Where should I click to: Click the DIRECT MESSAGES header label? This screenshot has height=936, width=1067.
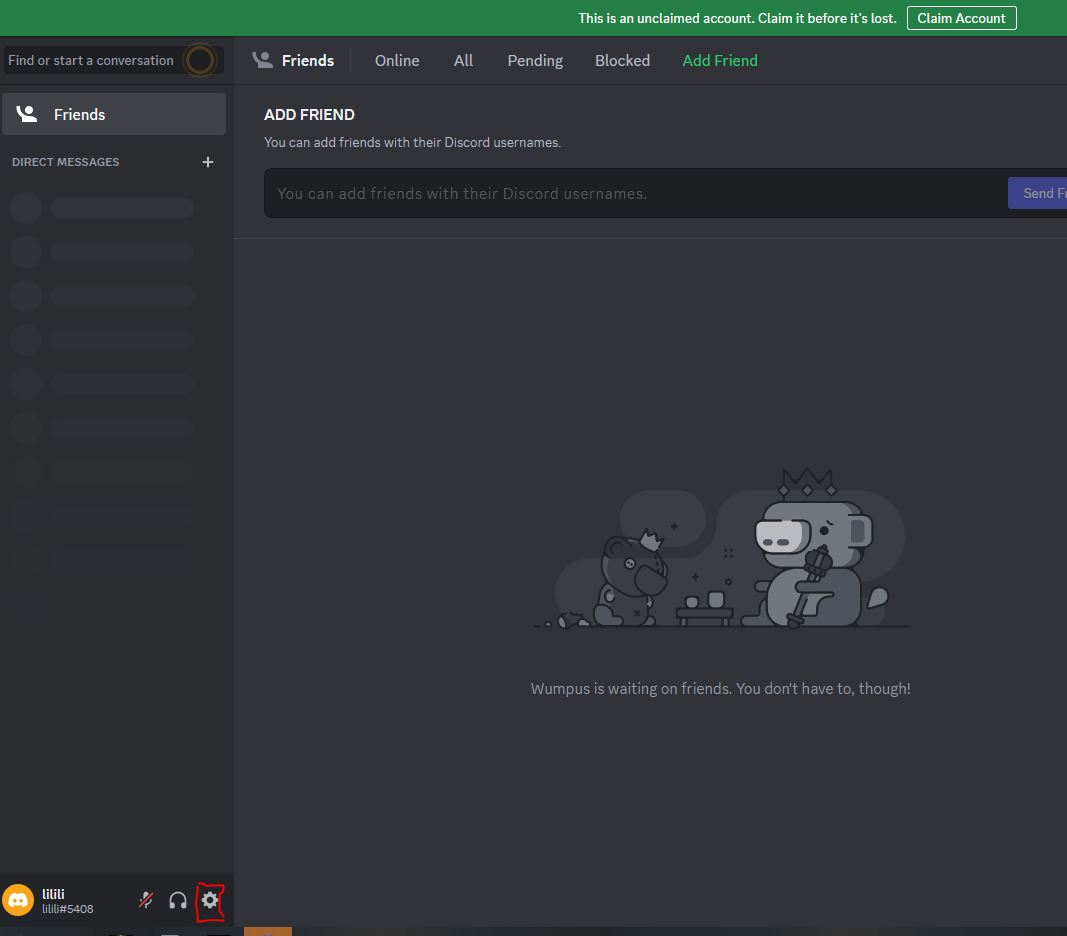click(65, 162)
